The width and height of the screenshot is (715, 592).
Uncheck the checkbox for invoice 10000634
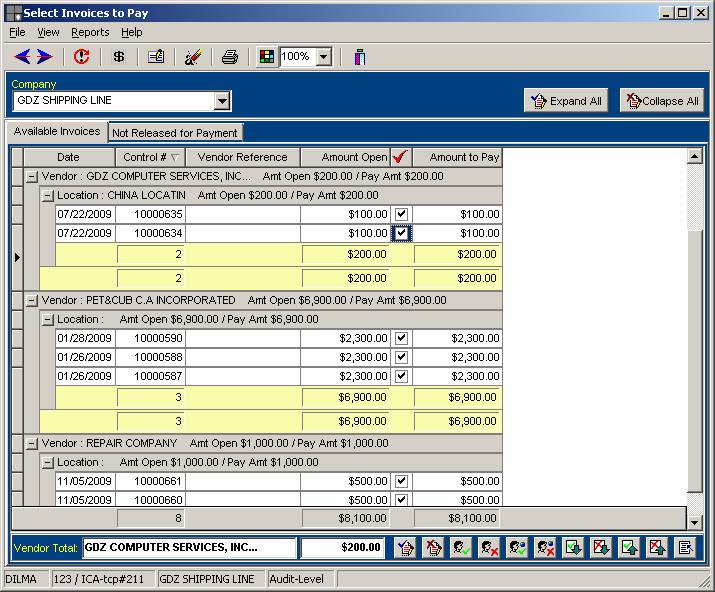(401, 233)
